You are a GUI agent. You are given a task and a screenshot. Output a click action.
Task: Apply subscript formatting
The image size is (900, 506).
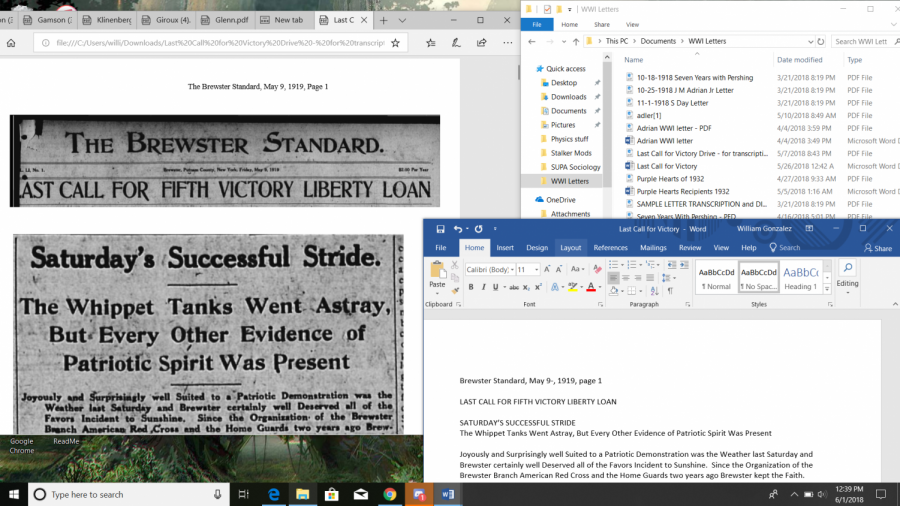tap(526, 287)
